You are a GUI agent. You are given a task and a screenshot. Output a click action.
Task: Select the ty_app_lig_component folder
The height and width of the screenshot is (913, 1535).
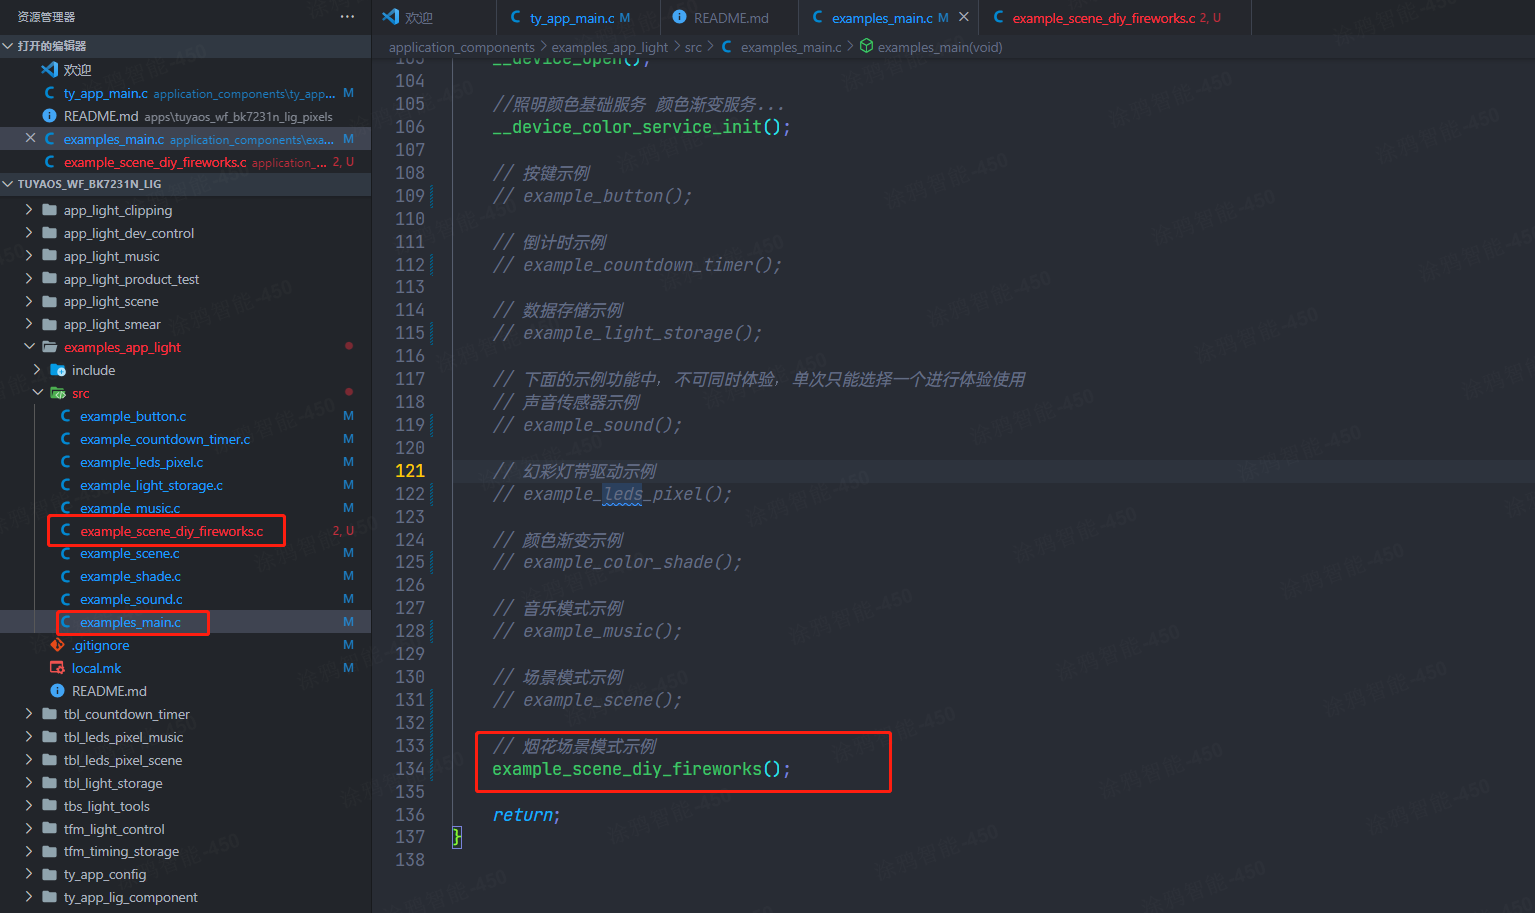coord(131,897)
